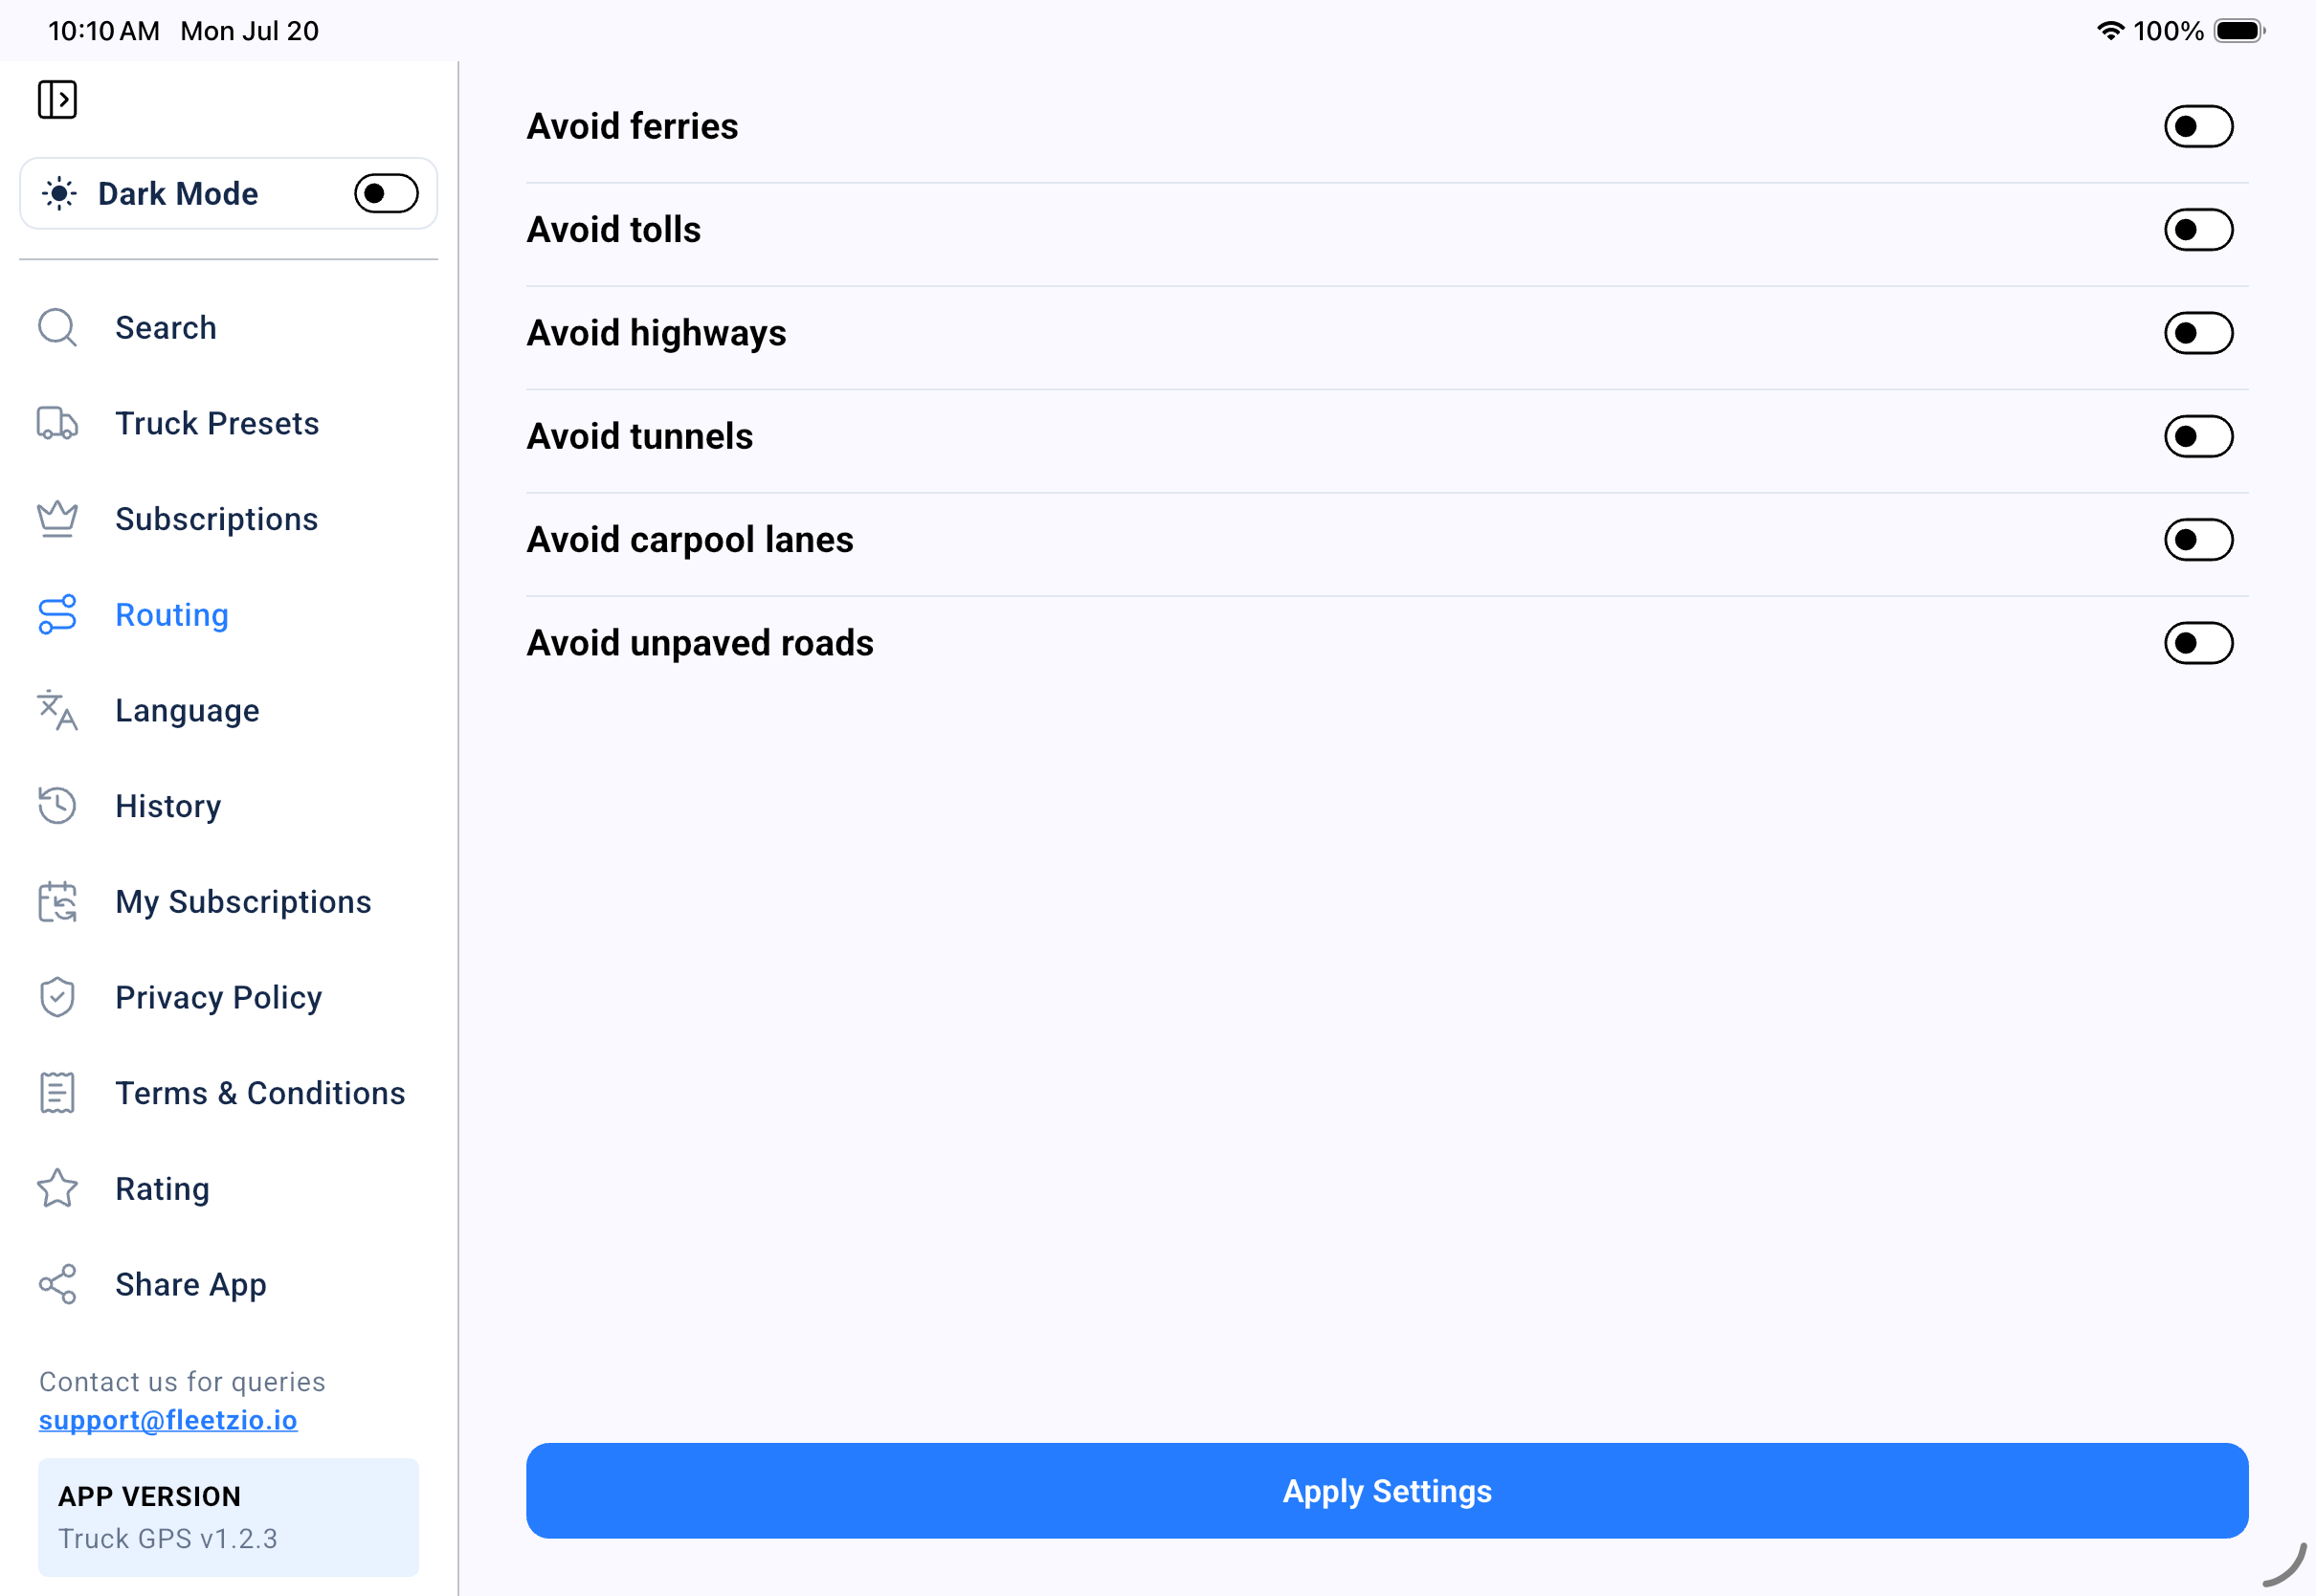Click the Subscriptions crown icon
This screenshot has width=2316, height=1596.
(57, 518)
